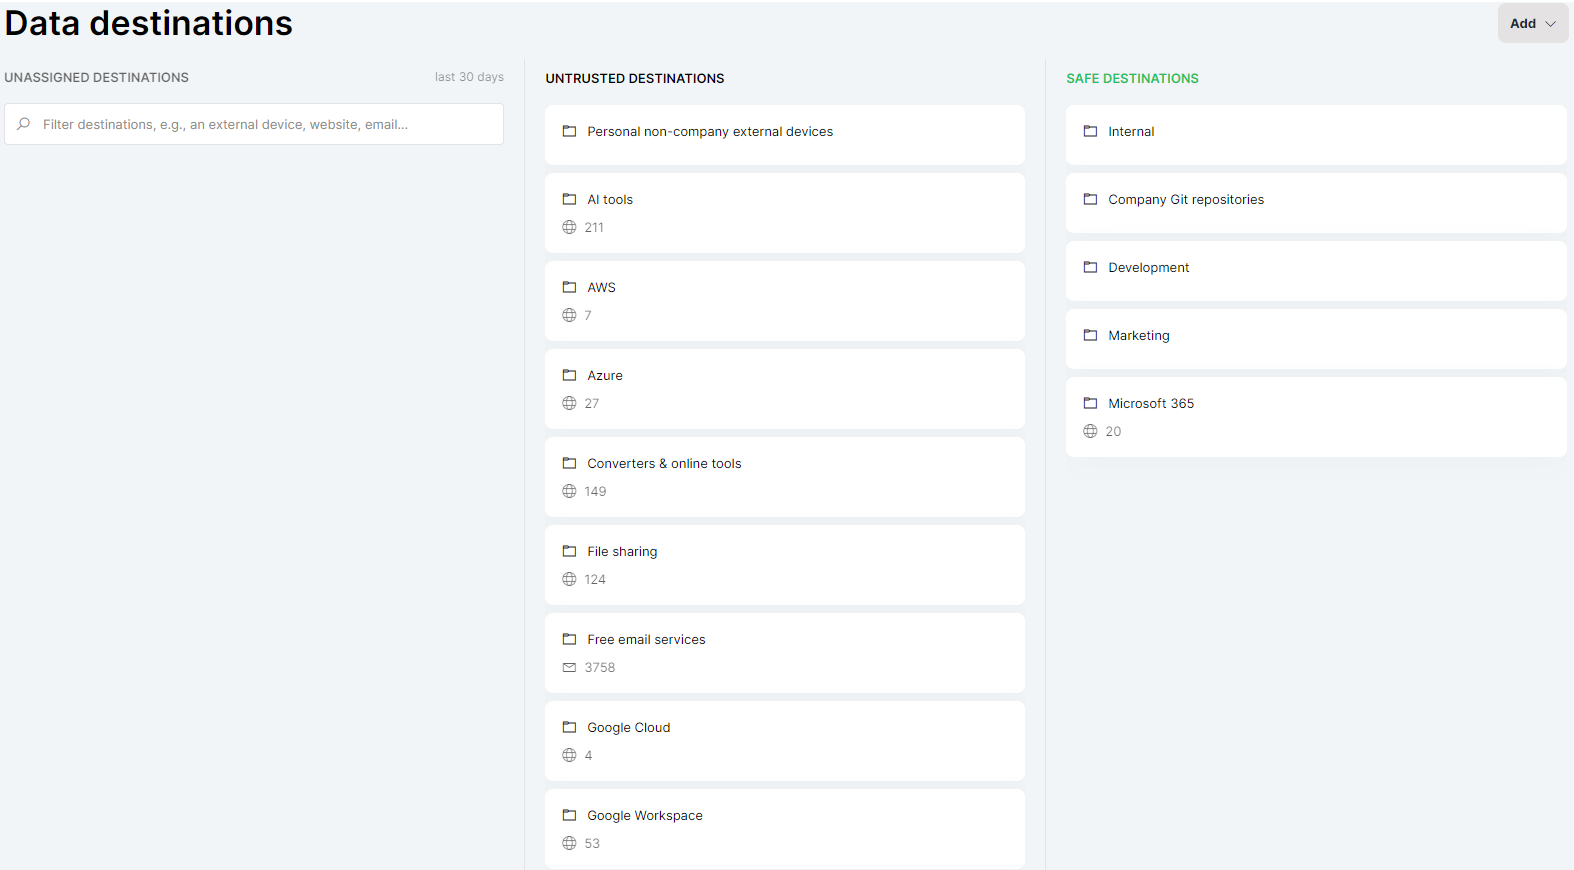Screen dimensions: 1574x870
Task: Click the 27 count under Azure
Action: (592, 403)
